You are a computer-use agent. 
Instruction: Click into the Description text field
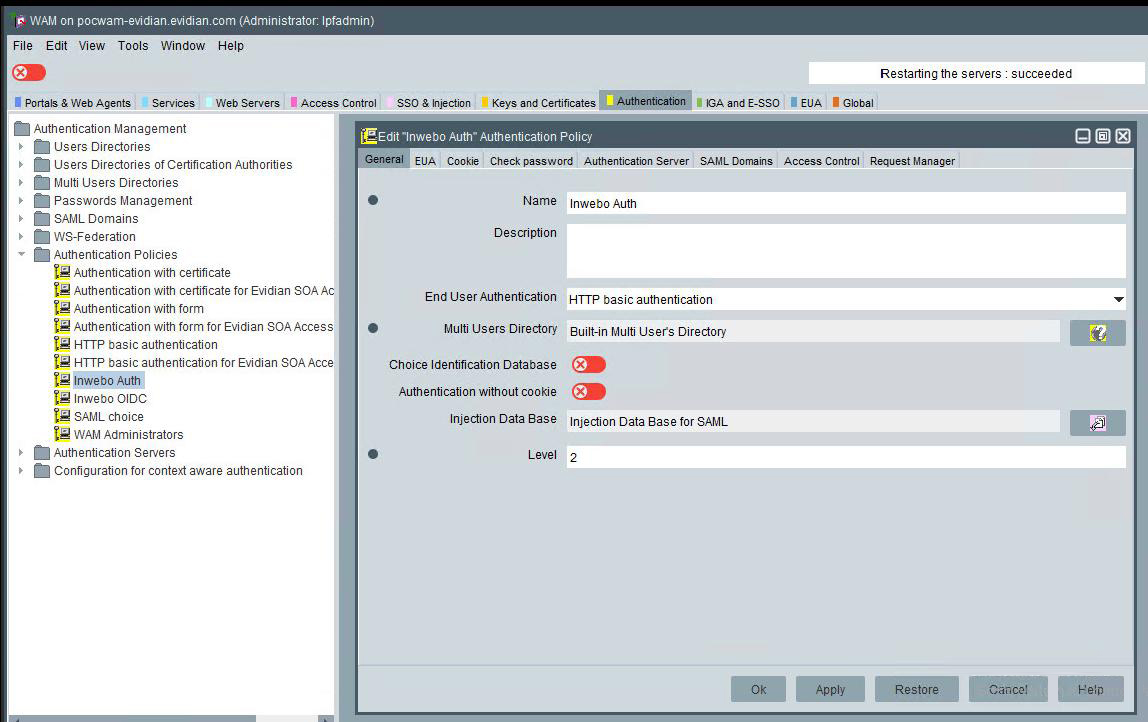point(845,251)
